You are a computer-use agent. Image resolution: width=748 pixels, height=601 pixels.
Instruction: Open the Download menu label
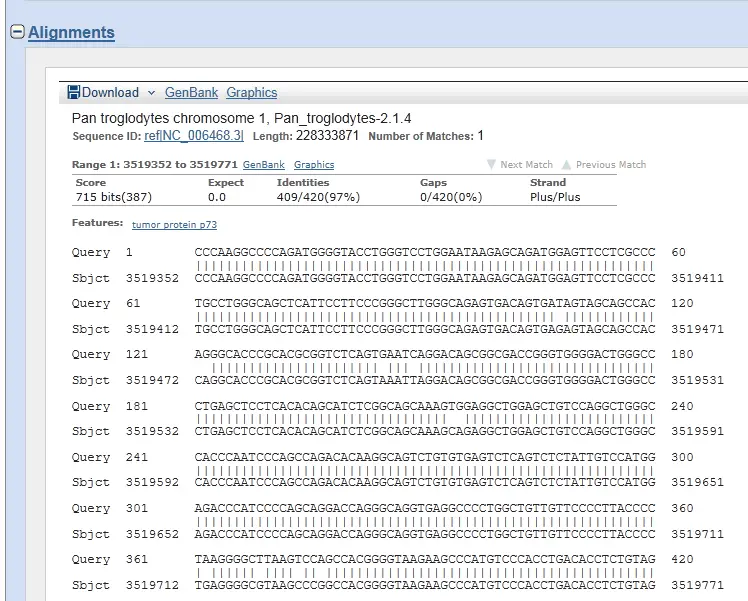pyautogui.click(x=110, y=92)
